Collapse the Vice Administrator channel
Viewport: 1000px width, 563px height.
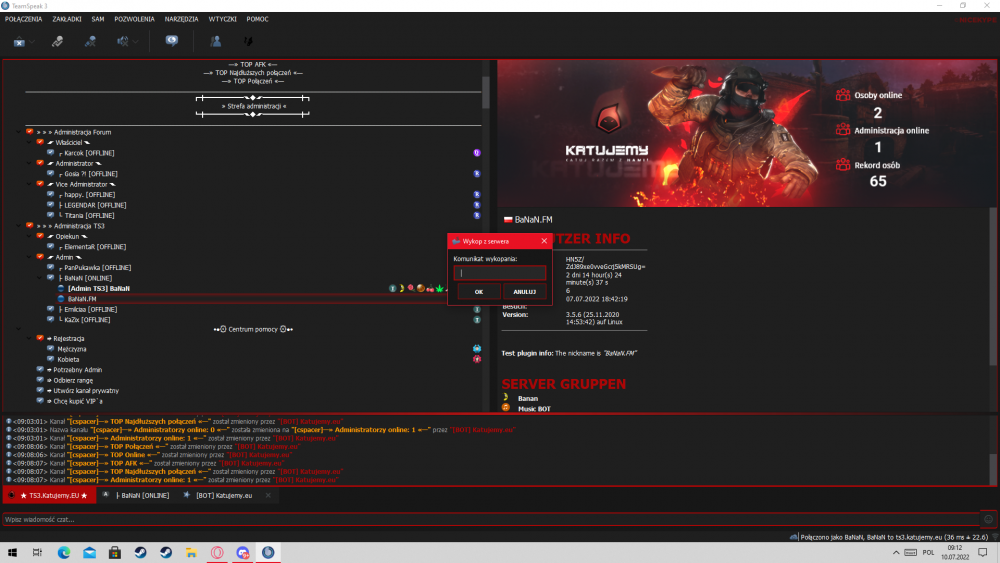tap(29, 184)
